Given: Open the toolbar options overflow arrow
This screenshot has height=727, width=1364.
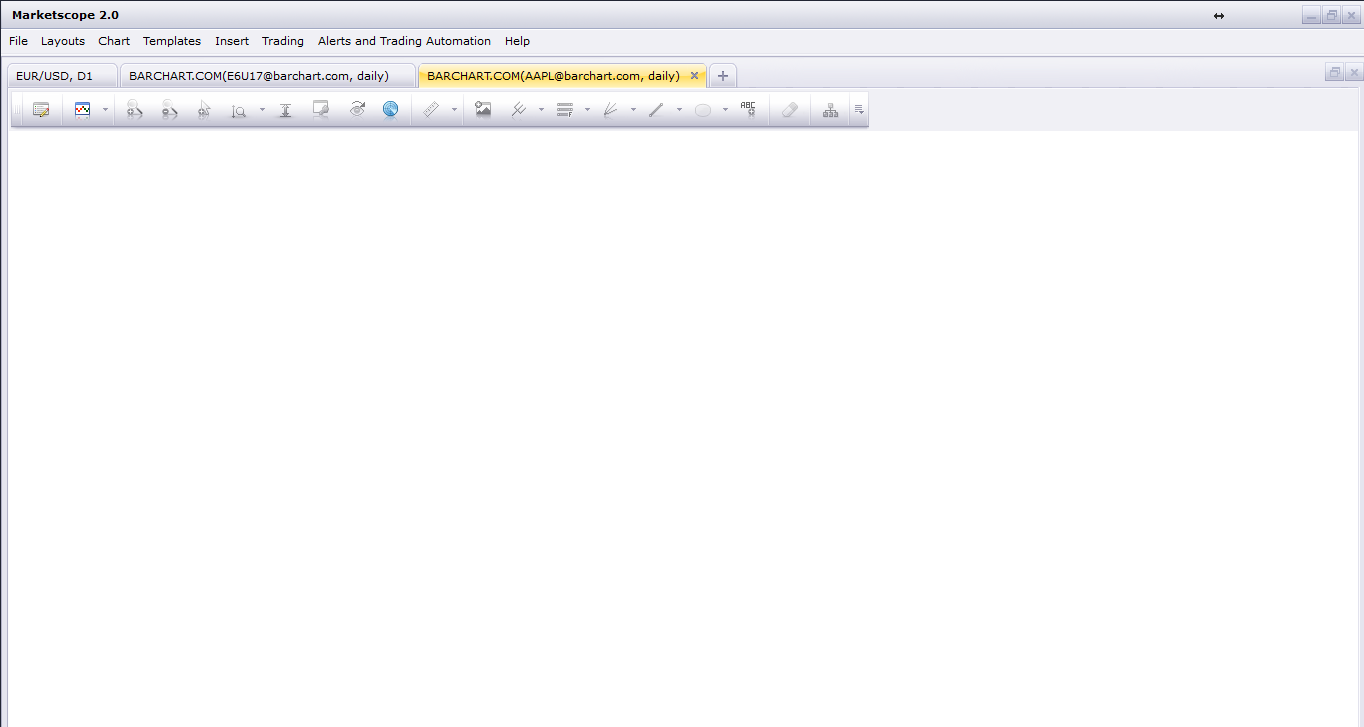Looking at the screenshot, I should [x=859, y=110].
